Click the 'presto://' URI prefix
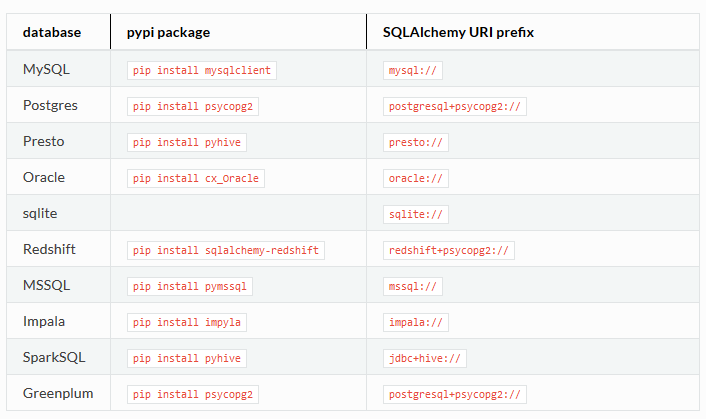 (416, 143)
